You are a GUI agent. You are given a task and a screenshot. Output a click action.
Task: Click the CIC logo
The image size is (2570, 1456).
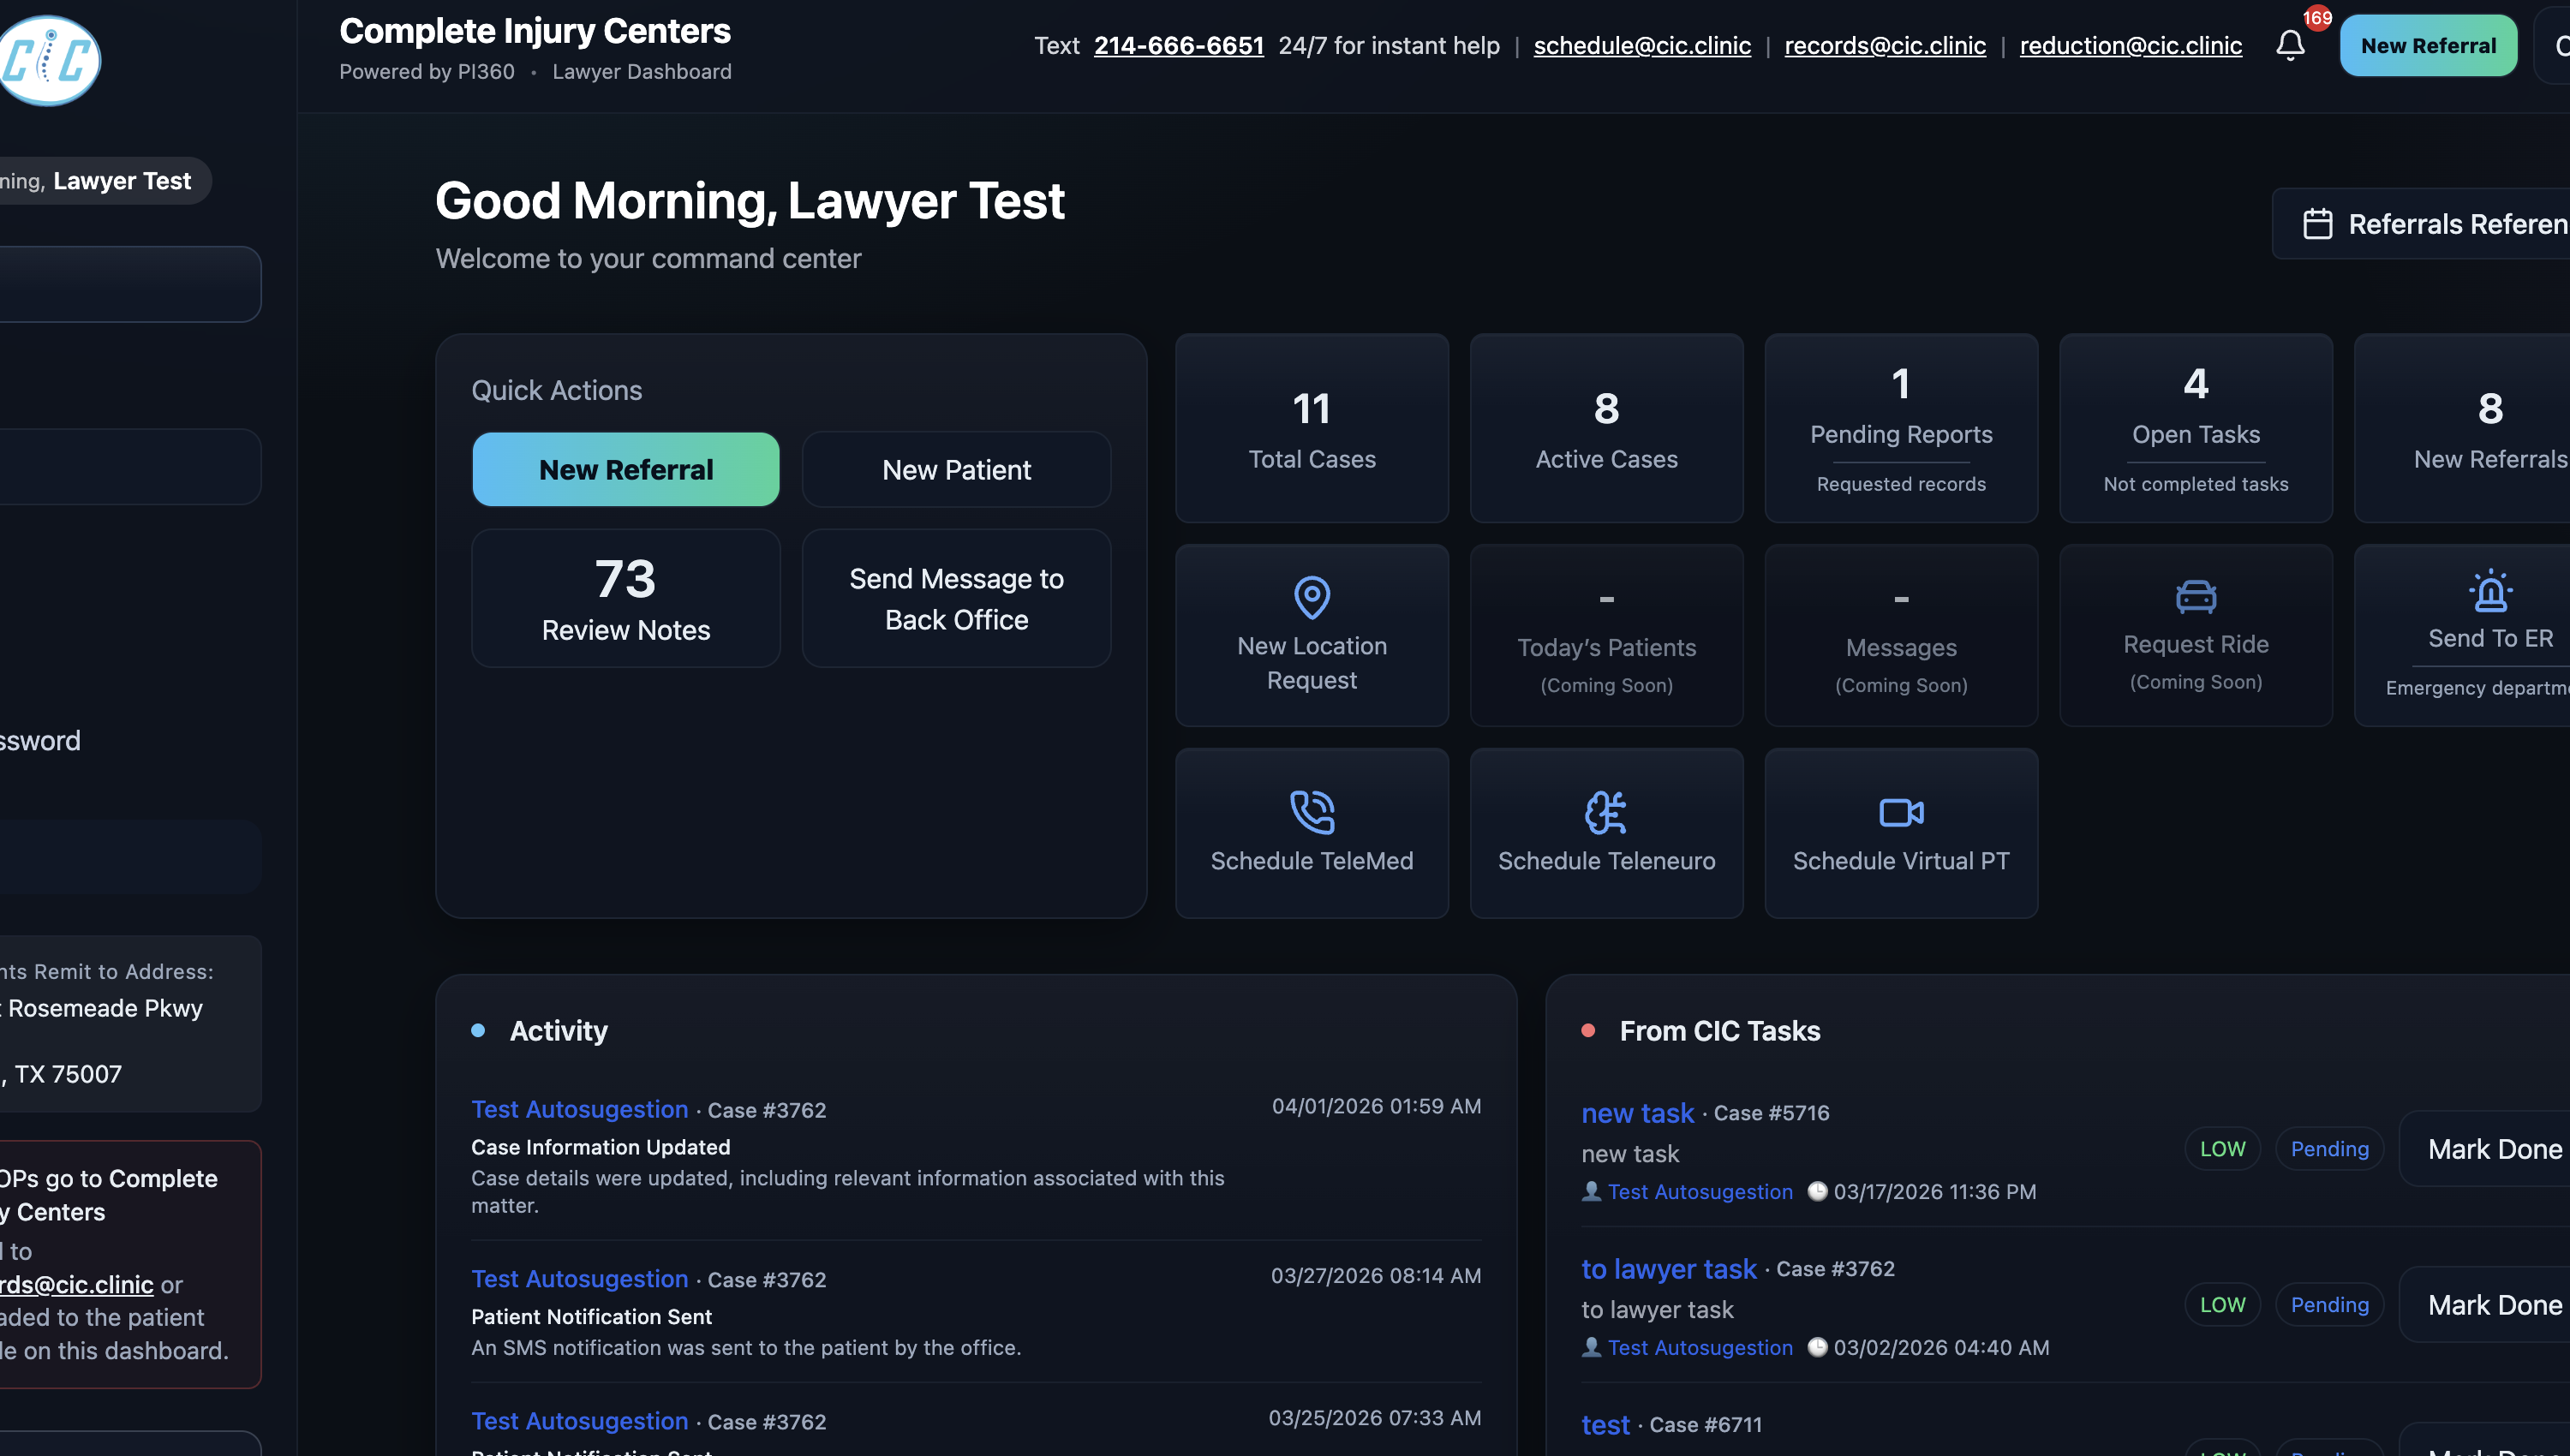(x=47, y=60)
